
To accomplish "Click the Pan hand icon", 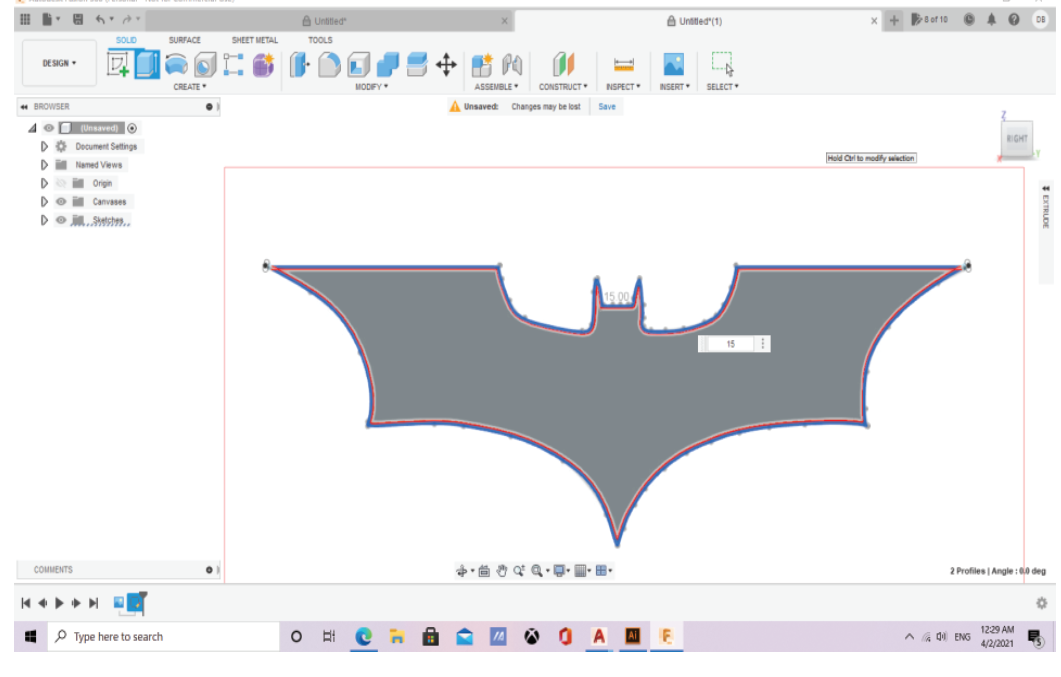I will 502,571.
